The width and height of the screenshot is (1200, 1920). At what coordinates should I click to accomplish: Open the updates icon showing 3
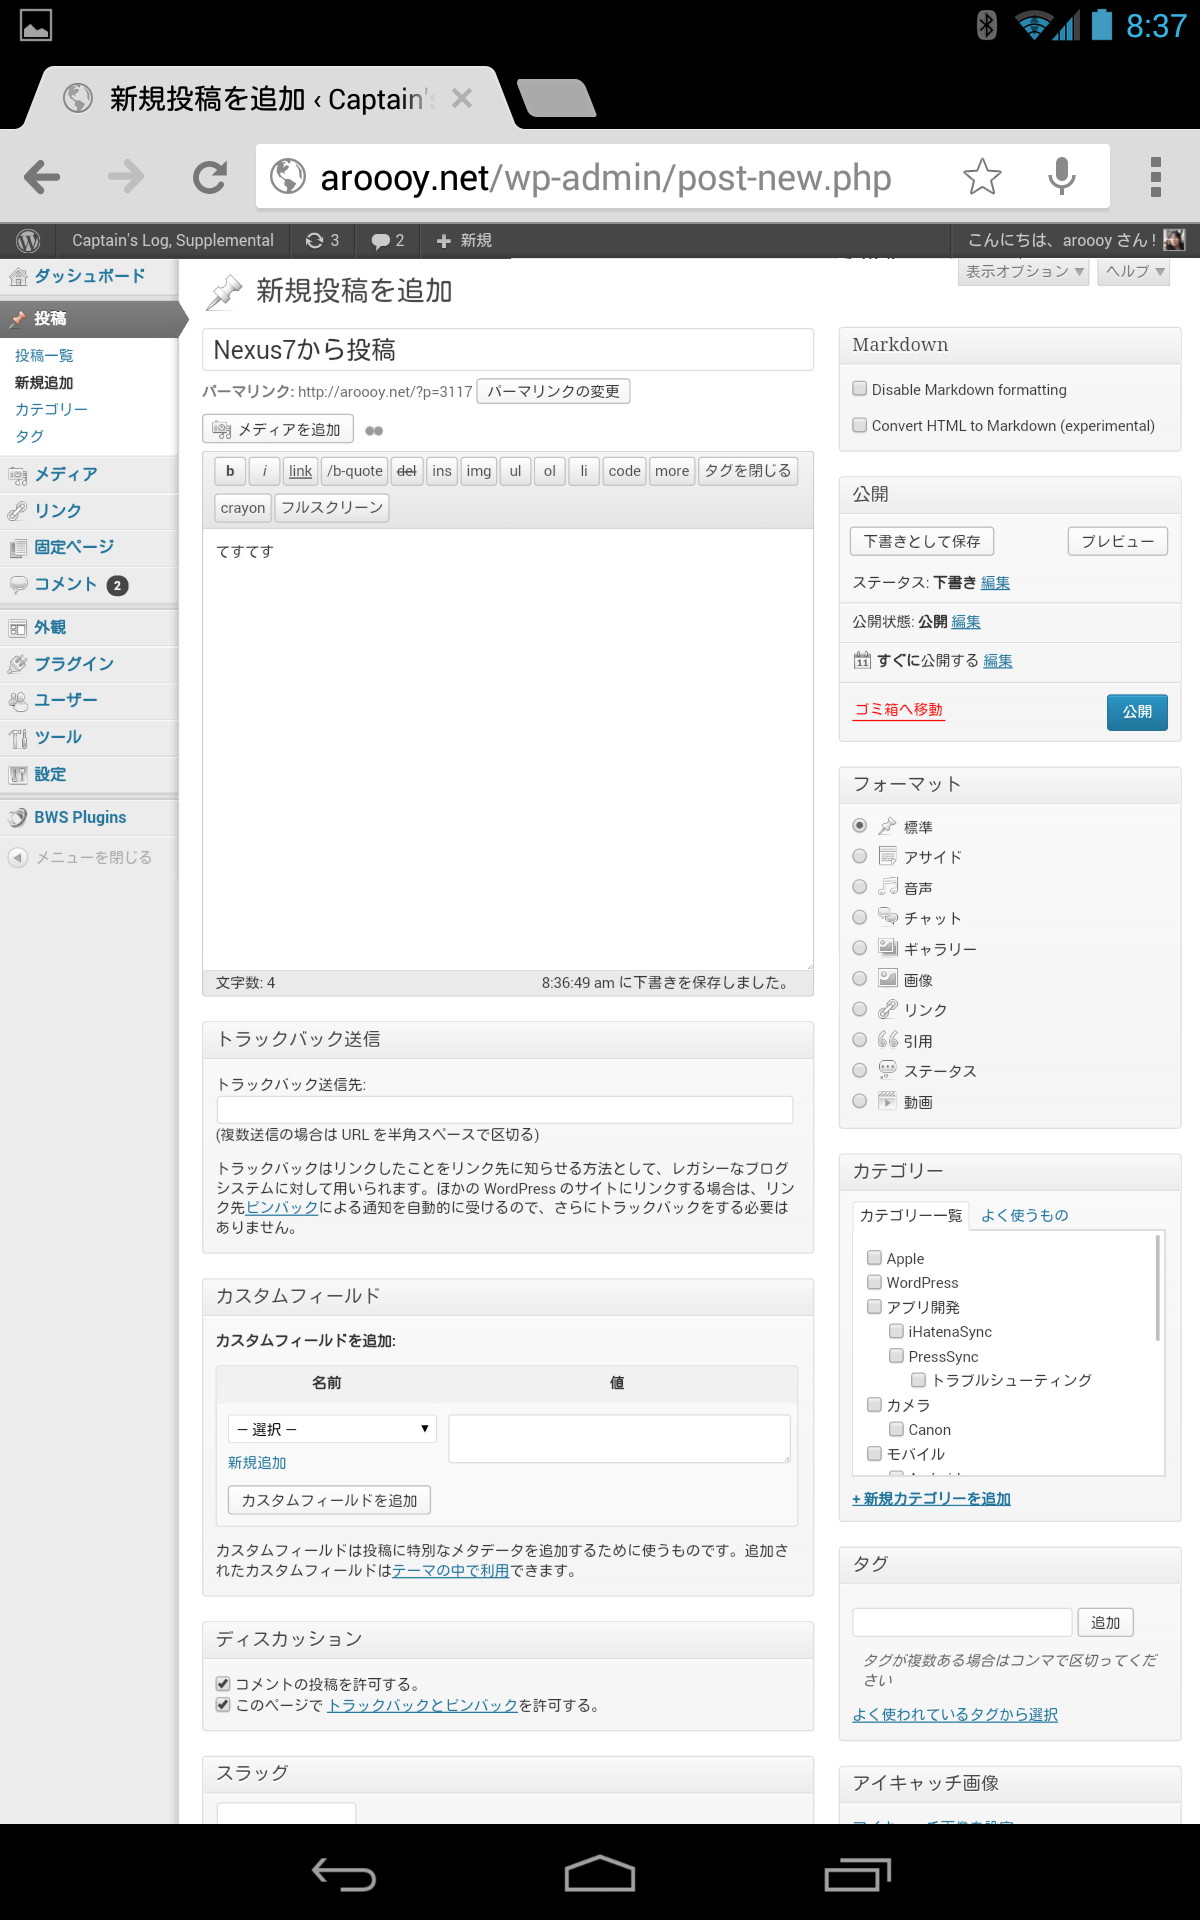322,241
